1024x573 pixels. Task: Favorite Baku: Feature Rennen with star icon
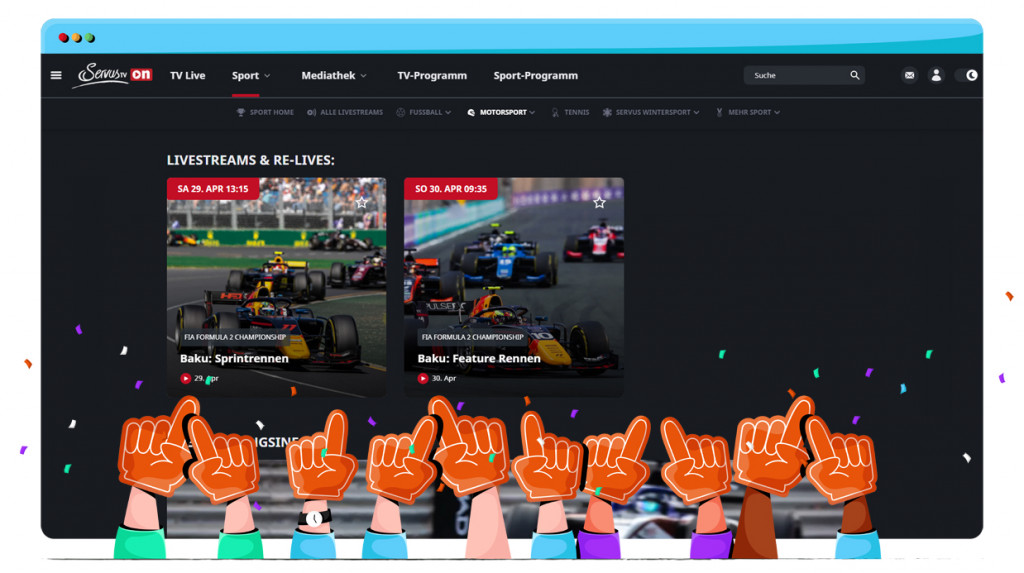[599, 203]
